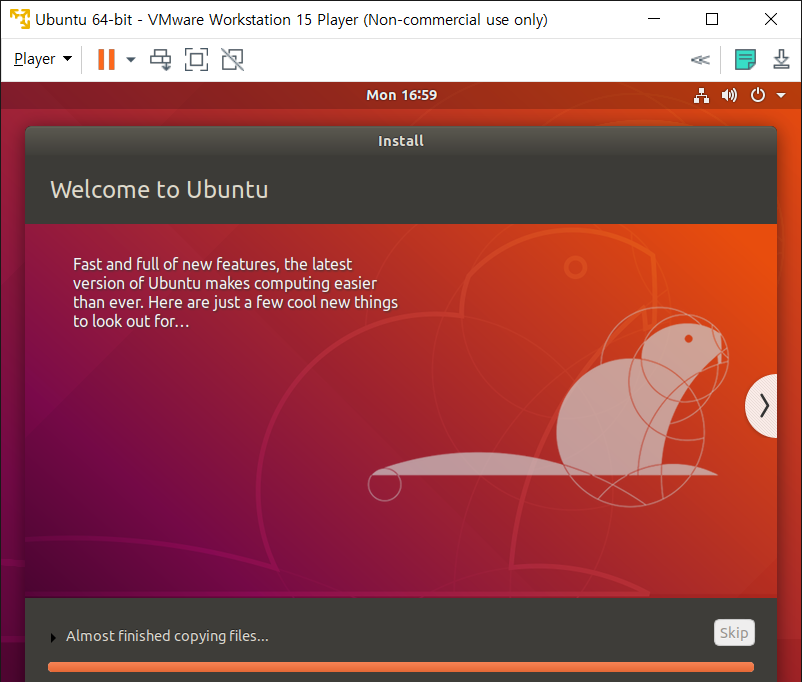
Task: Collapse the VMware toolbar with the double chevron
Action: [x=700, y=60]
